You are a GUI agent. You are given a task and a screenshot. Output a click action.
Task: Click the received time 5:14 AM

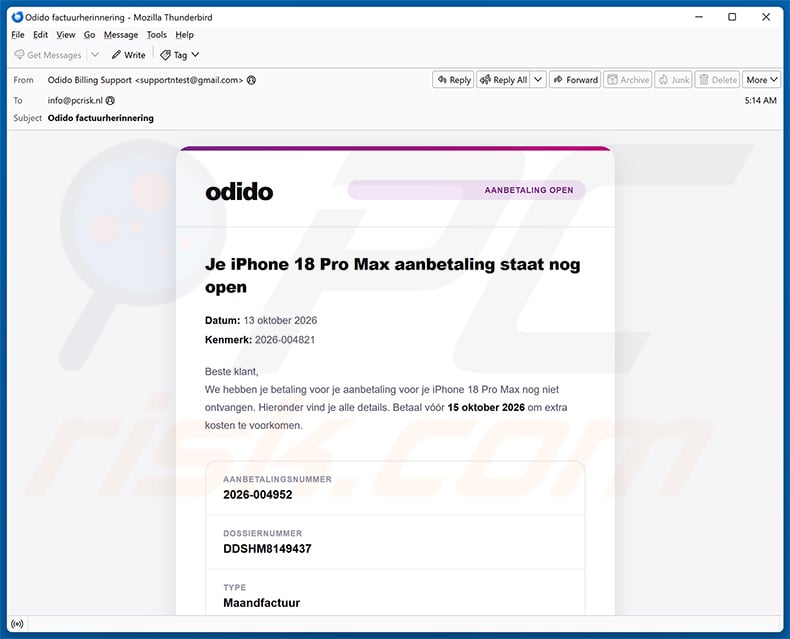[760, 100]
